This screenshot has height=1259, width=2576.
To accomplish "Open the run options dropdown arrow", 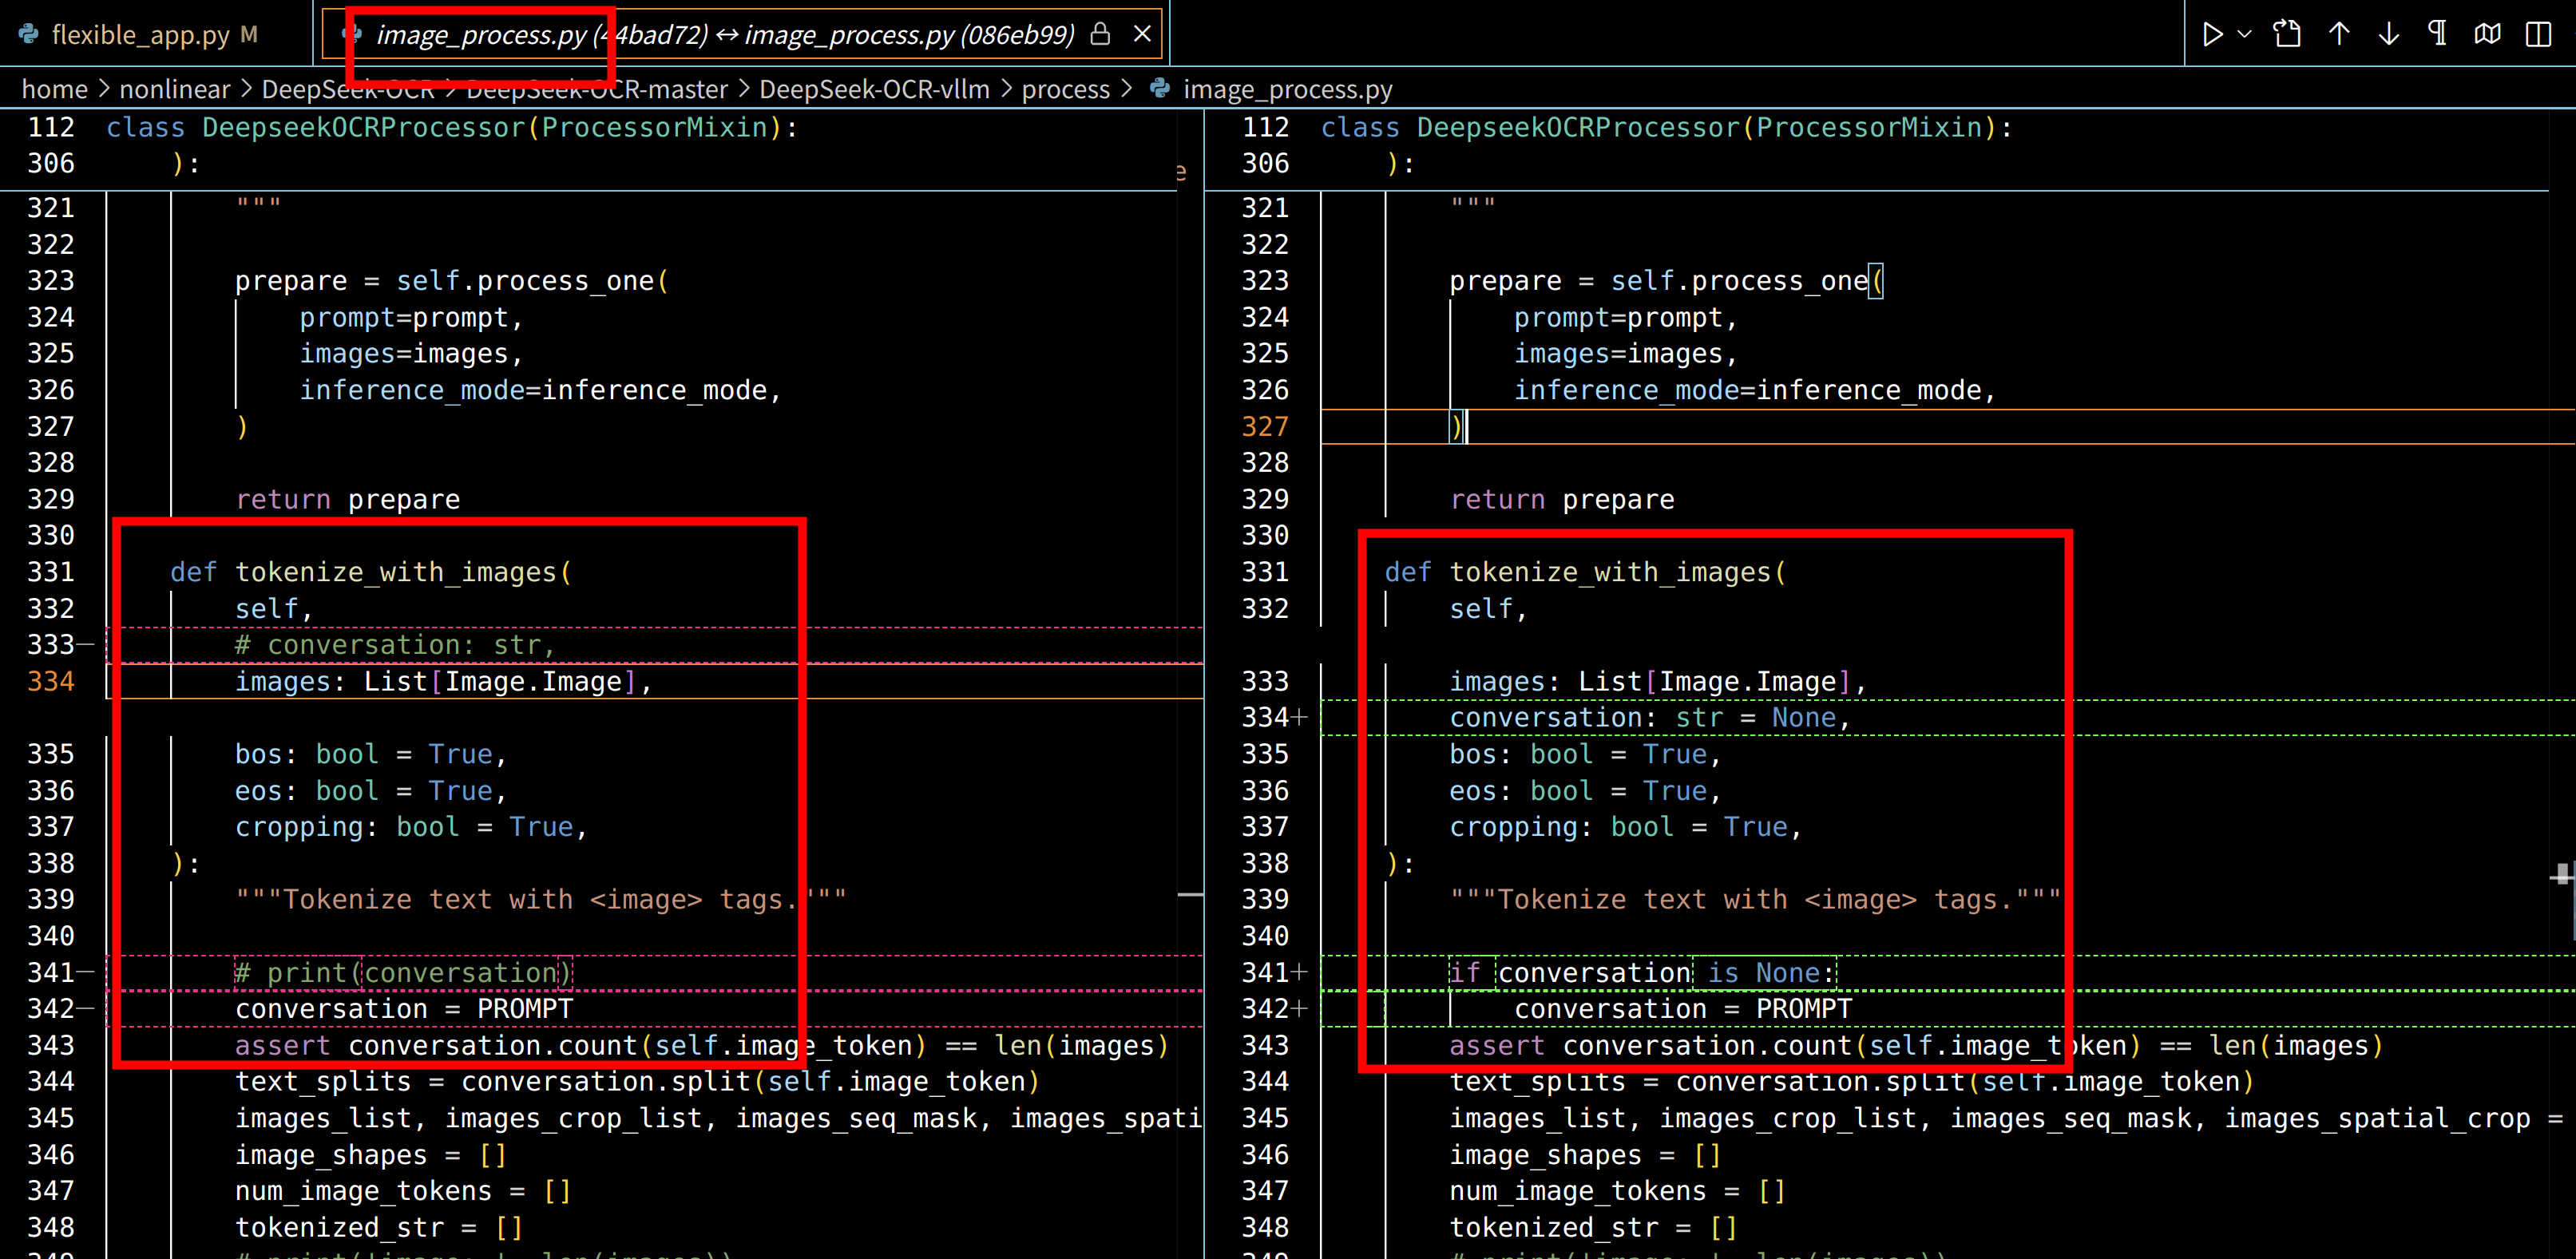I will pyautogui.click(x=2245, y=35).
